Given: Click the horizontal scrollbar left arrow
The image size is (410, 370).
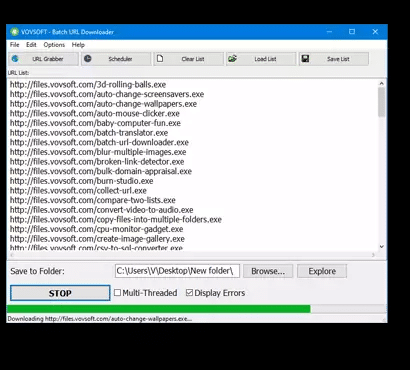Looking at the screenshot, I should [x=12, y=255].
